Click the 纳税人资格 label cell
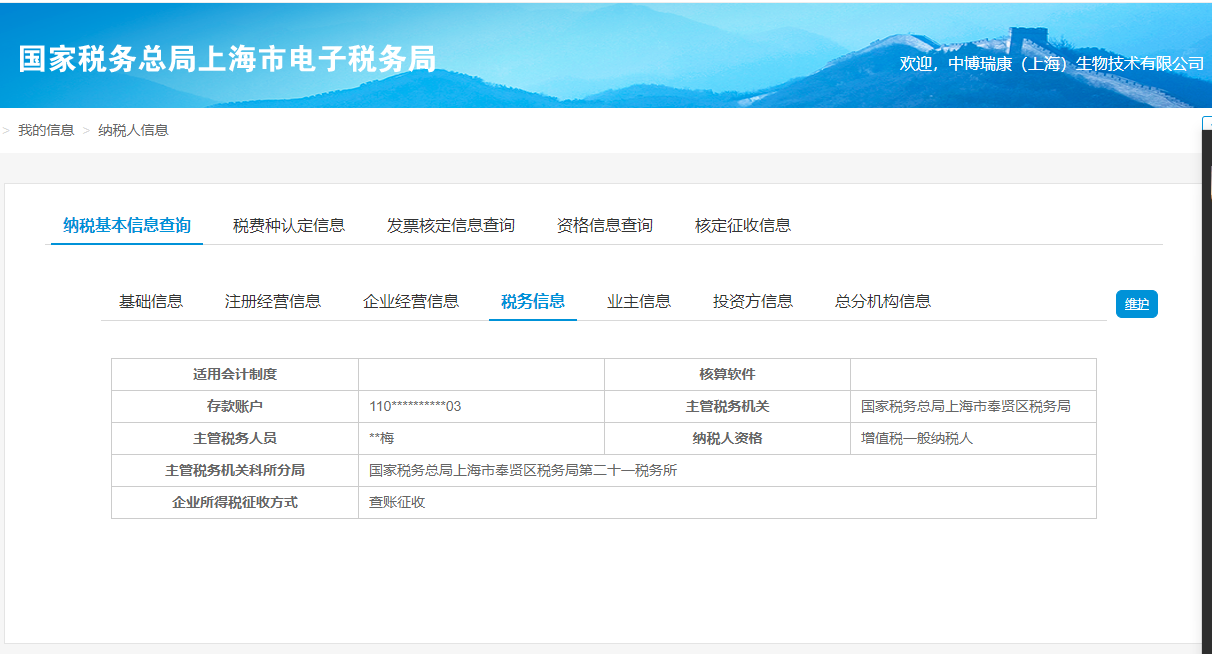 pyautogui.click(x=728, y=438)
